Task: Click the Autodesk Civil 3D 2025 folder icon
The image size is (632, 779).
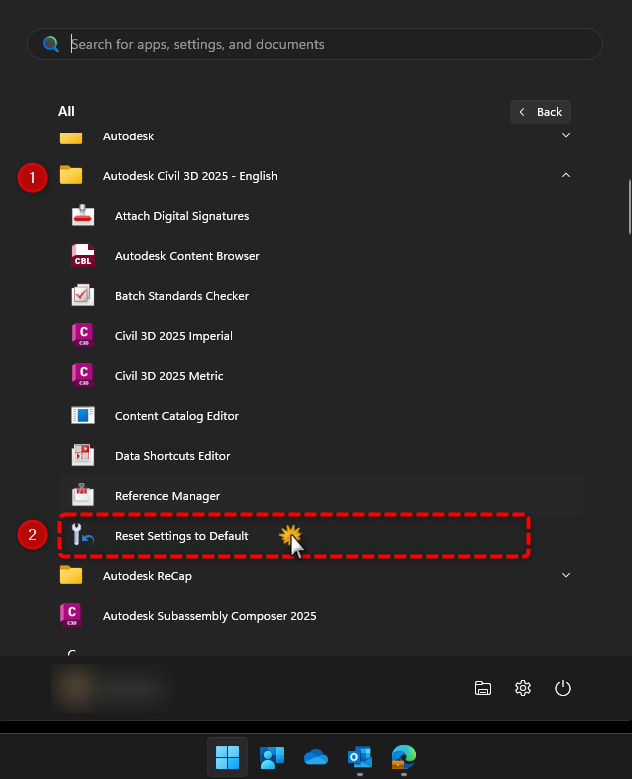Action: (71, 175)
